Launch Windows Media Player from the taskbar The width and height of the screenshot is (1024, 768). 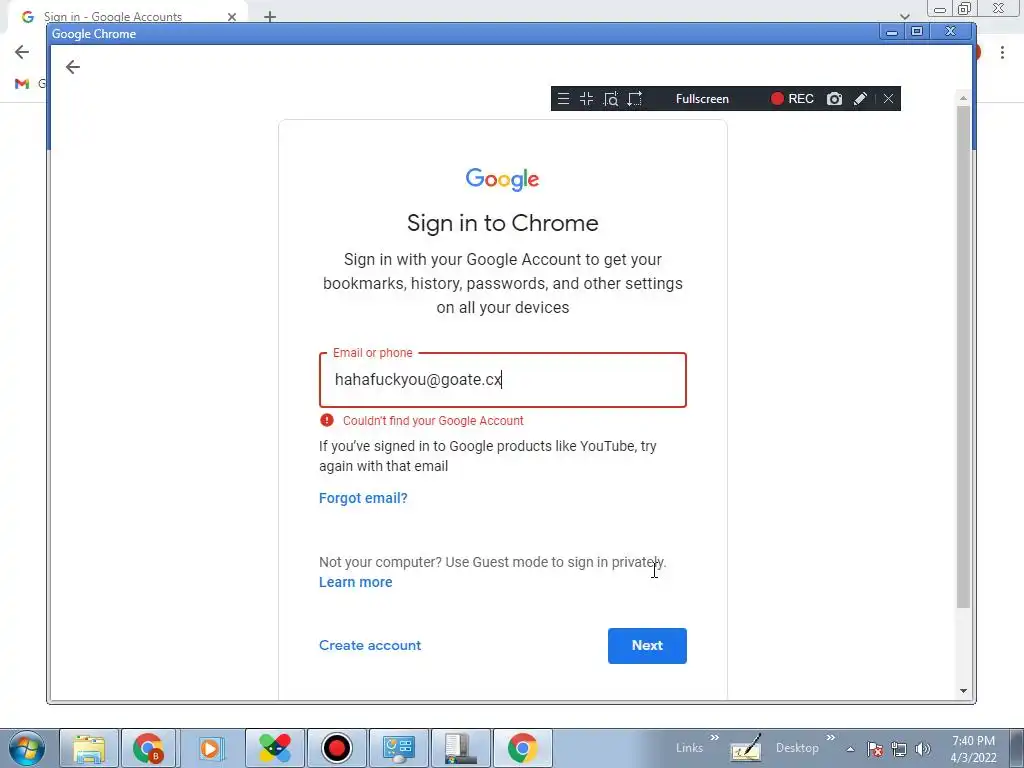pyautogui.click(x=211, y=748)
